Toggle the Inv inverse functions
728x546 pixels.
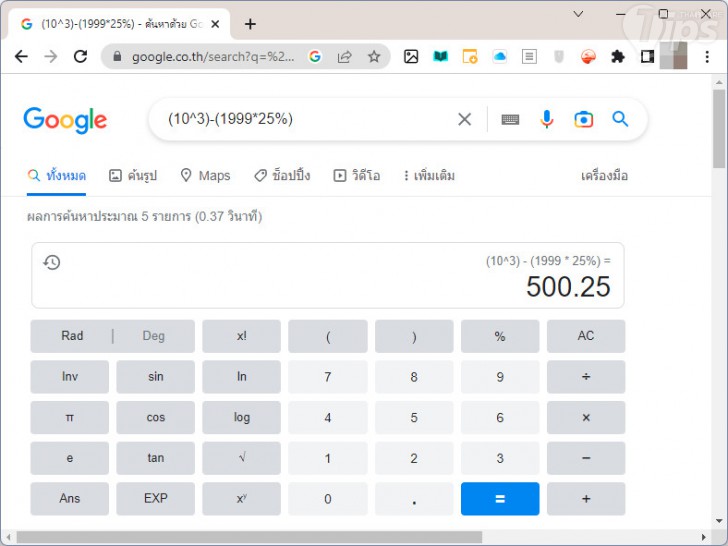click(70, 377)
